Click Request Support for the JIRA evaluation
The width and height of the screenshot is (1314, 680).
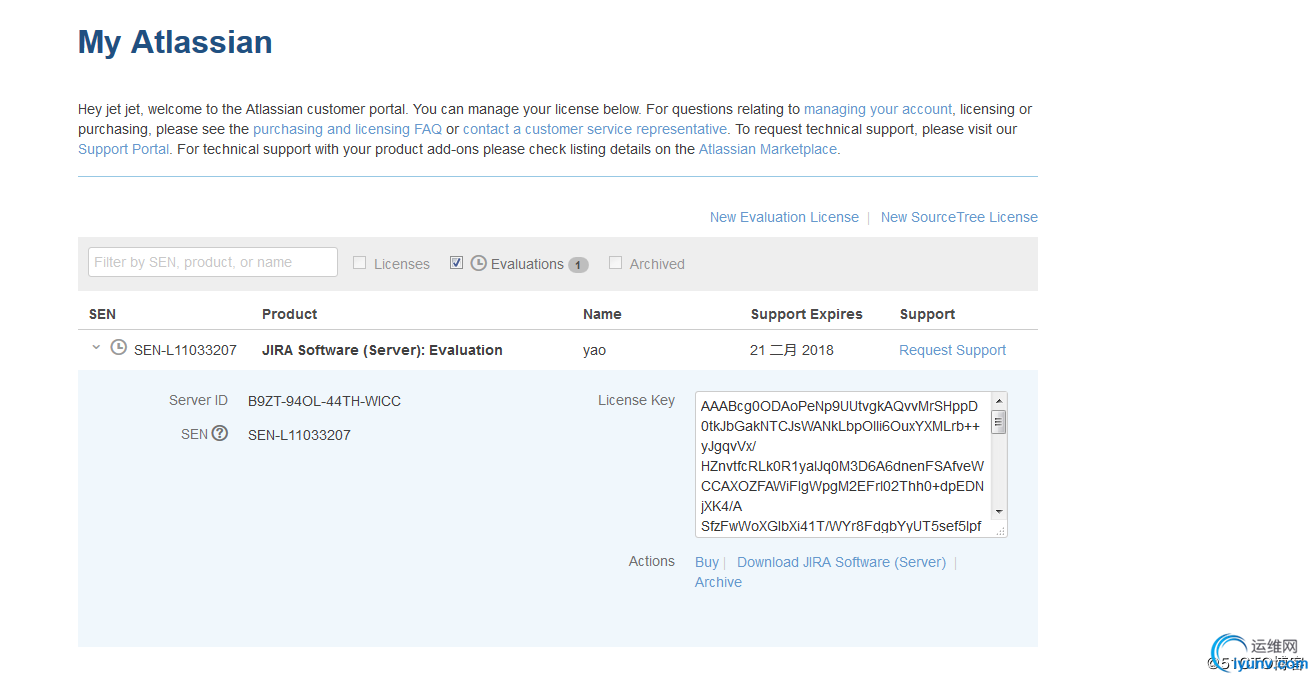point(952,350)
